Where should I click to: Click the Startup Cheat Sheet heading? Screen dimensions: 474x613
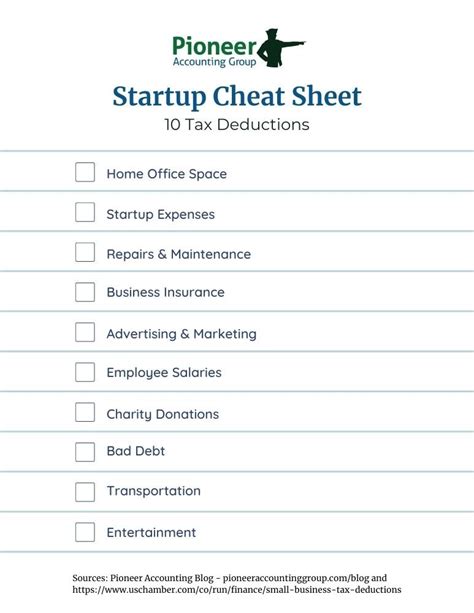pos(237,96)
